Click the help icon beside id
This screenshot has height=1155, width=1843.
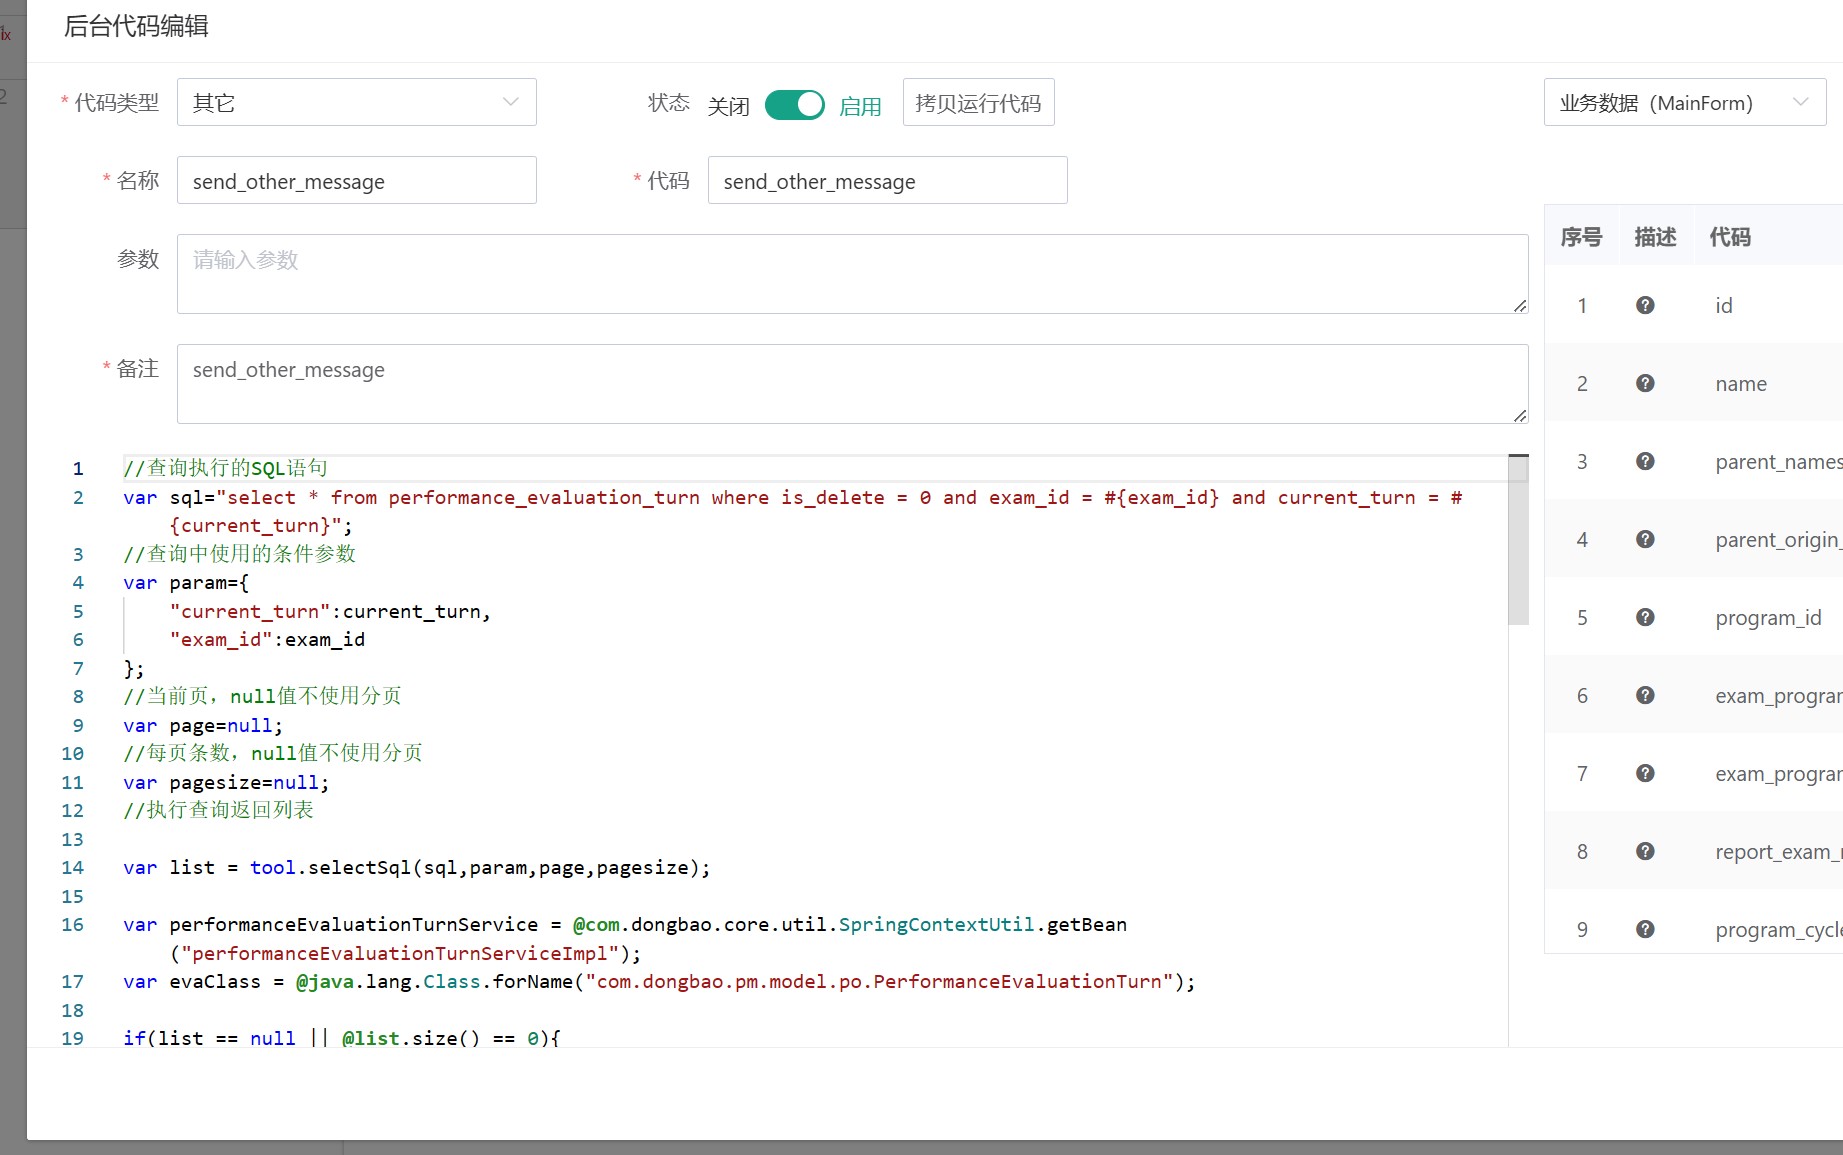1645,305
